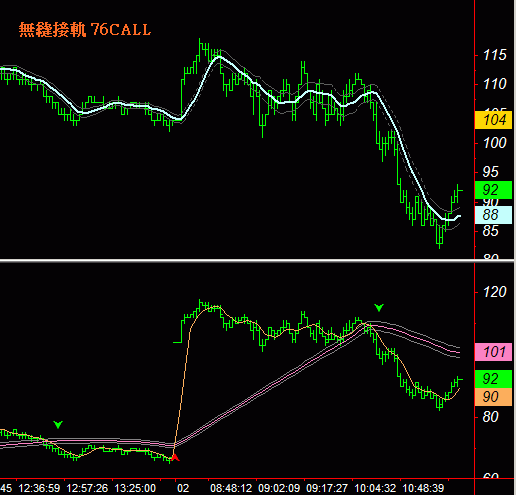Viewport: 516px width, 495px height.
Task: Click the 115 axis value
Action: point(495,55)
